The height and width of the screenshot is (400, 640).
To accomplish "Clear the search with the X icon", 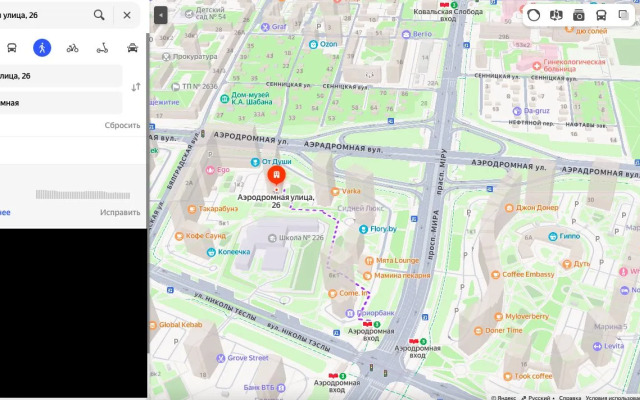I will pyautogui.click(x=127, y=15).
